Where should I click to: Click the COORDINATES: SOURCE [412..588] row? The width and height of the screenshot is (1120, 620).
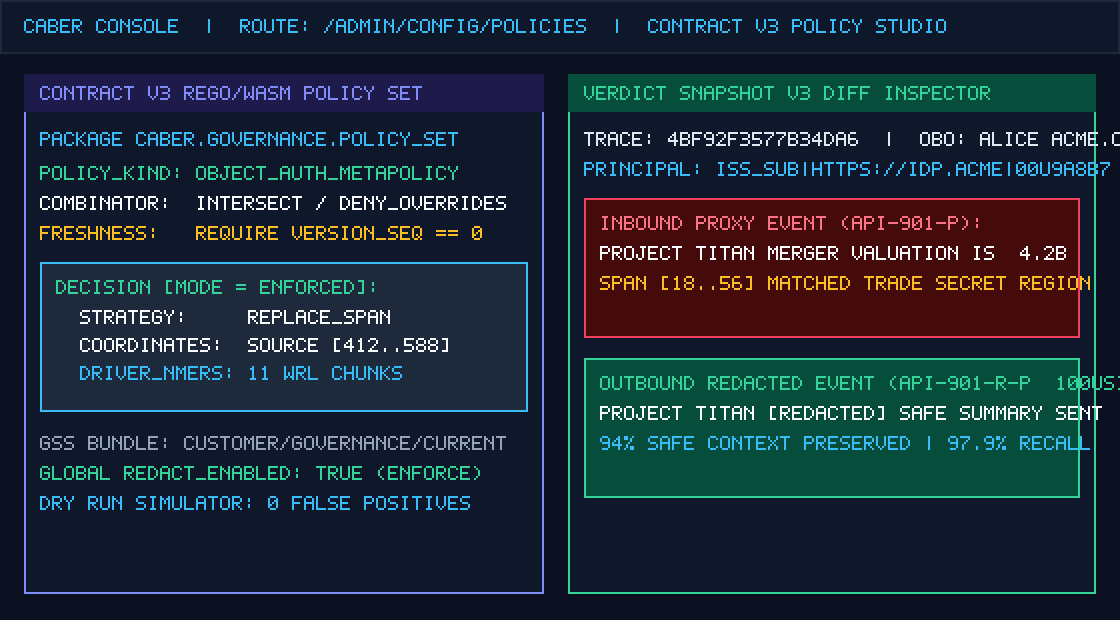tap(264, 345)
